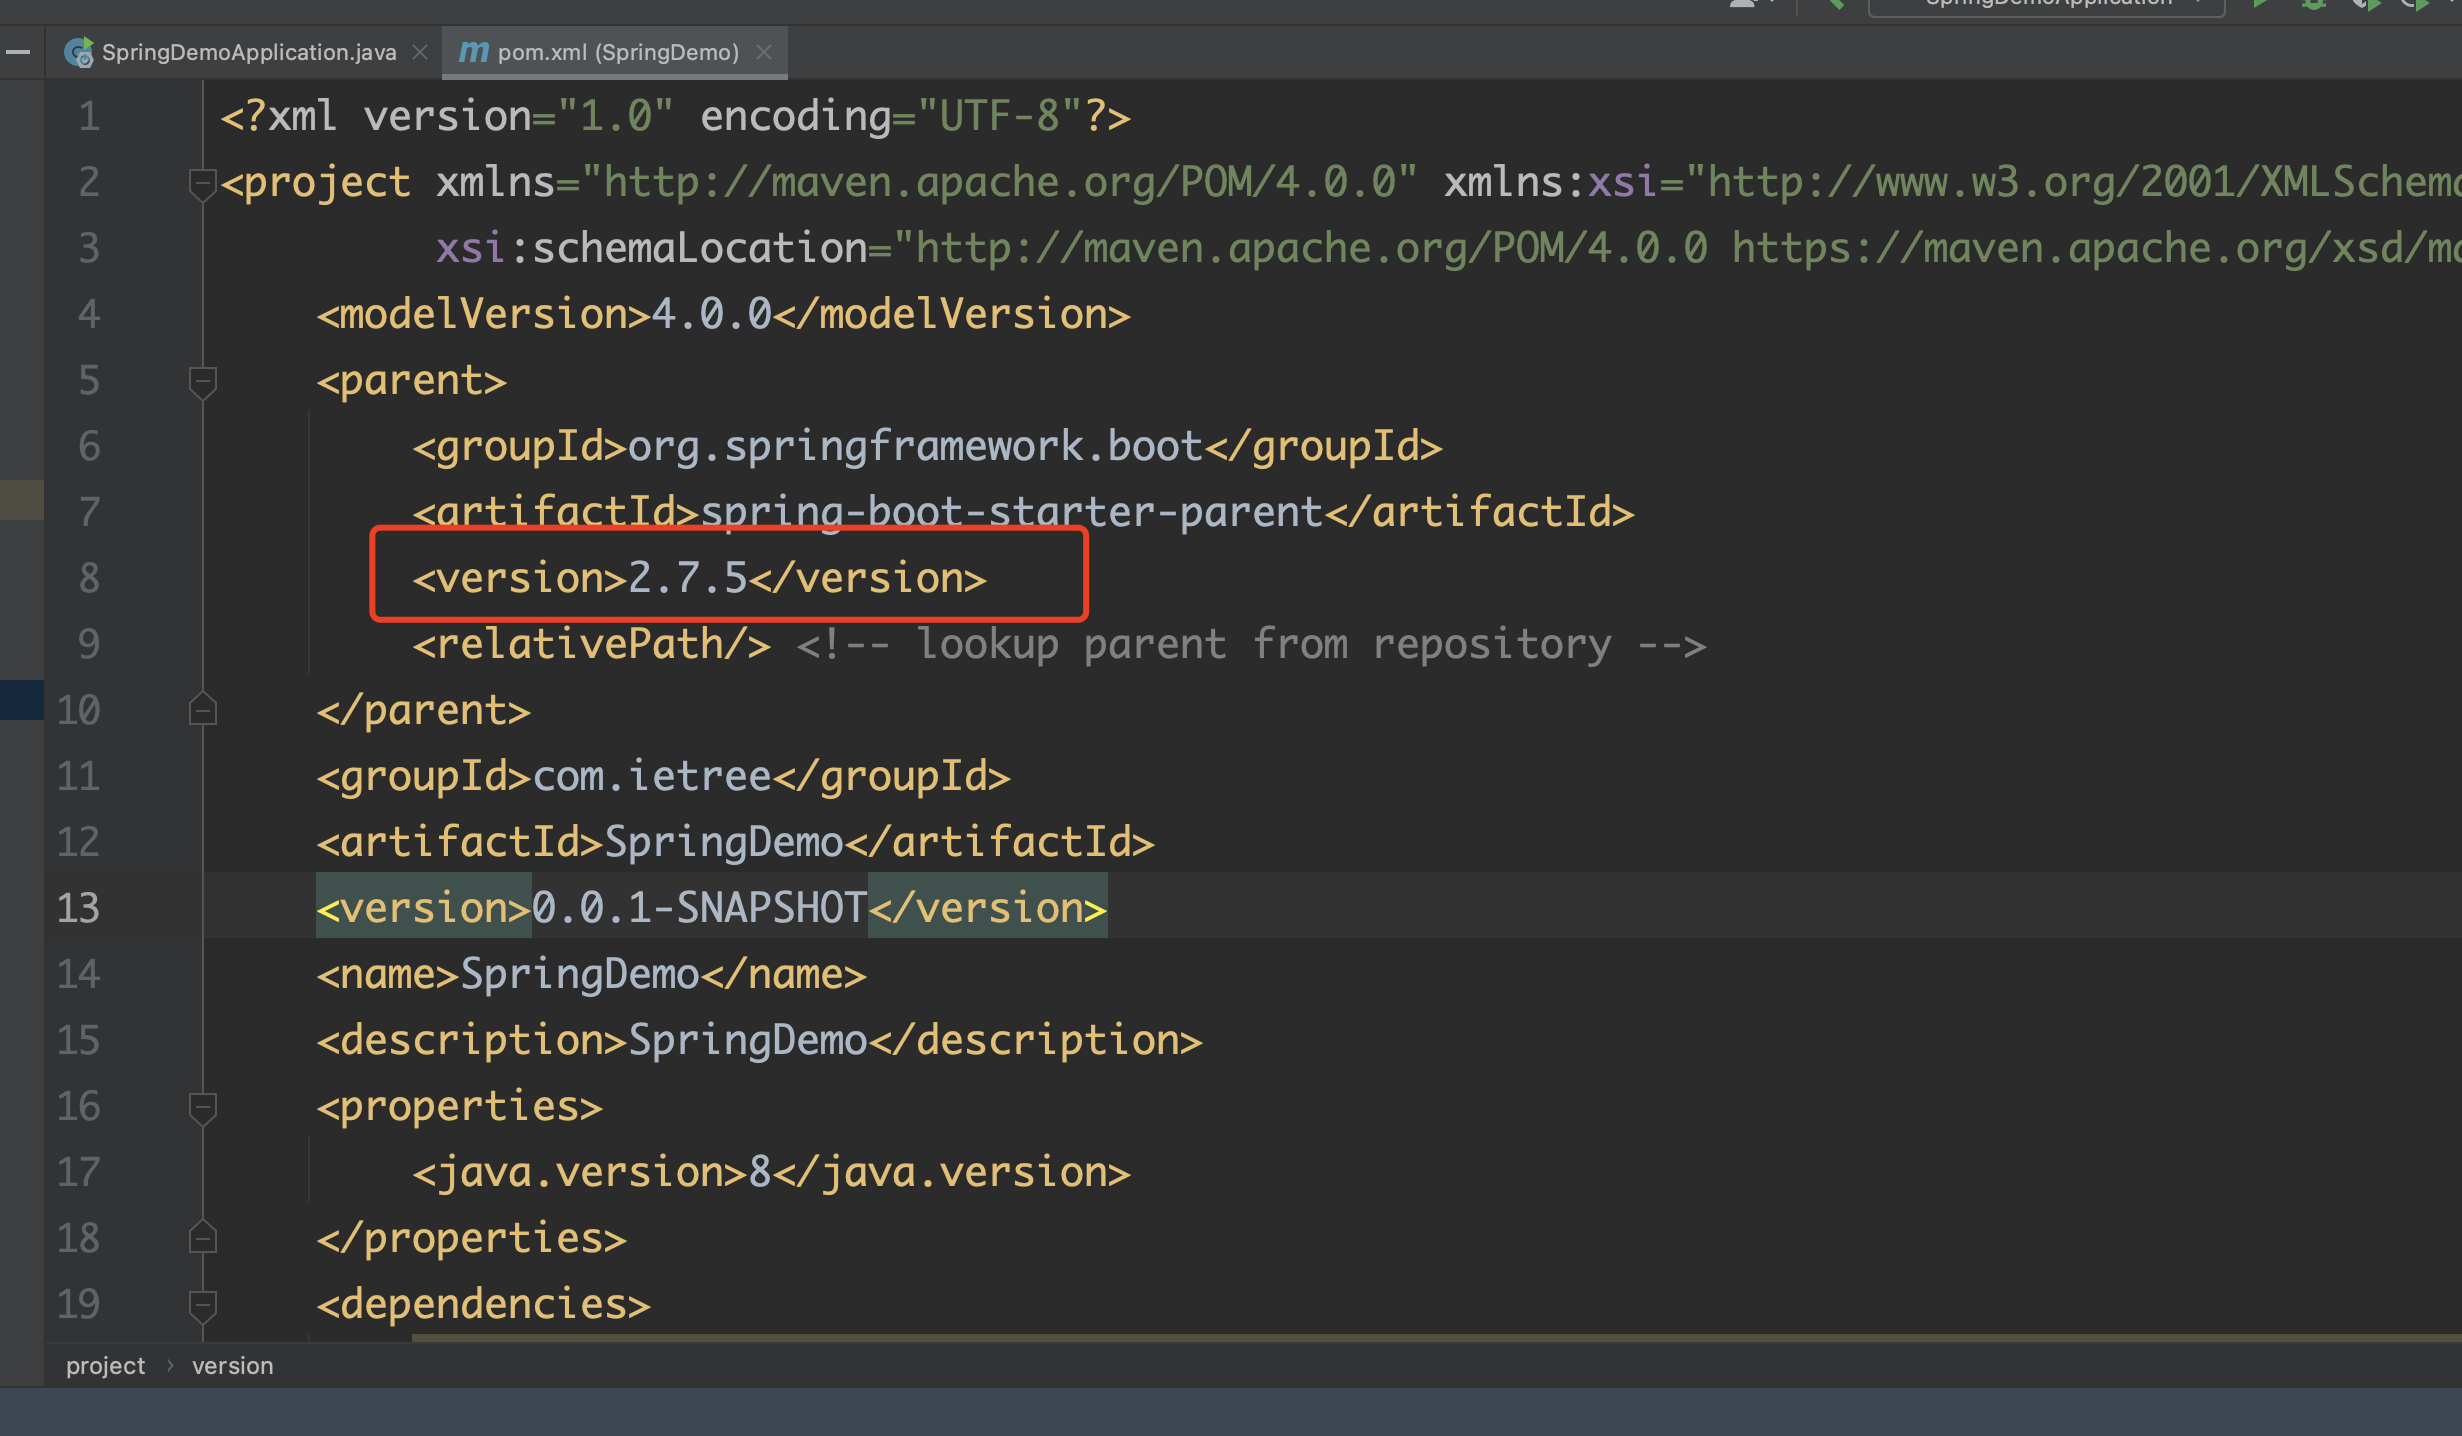Click the artifactId SpringDemo line
Viewport: 2462px width, 1436px height.
735,843
